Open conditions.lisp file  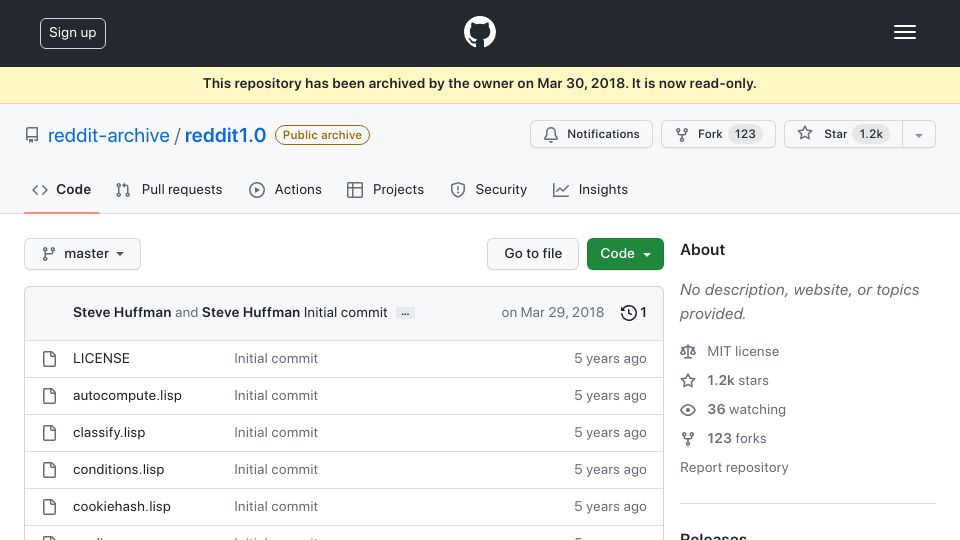[x=118, y=470]
